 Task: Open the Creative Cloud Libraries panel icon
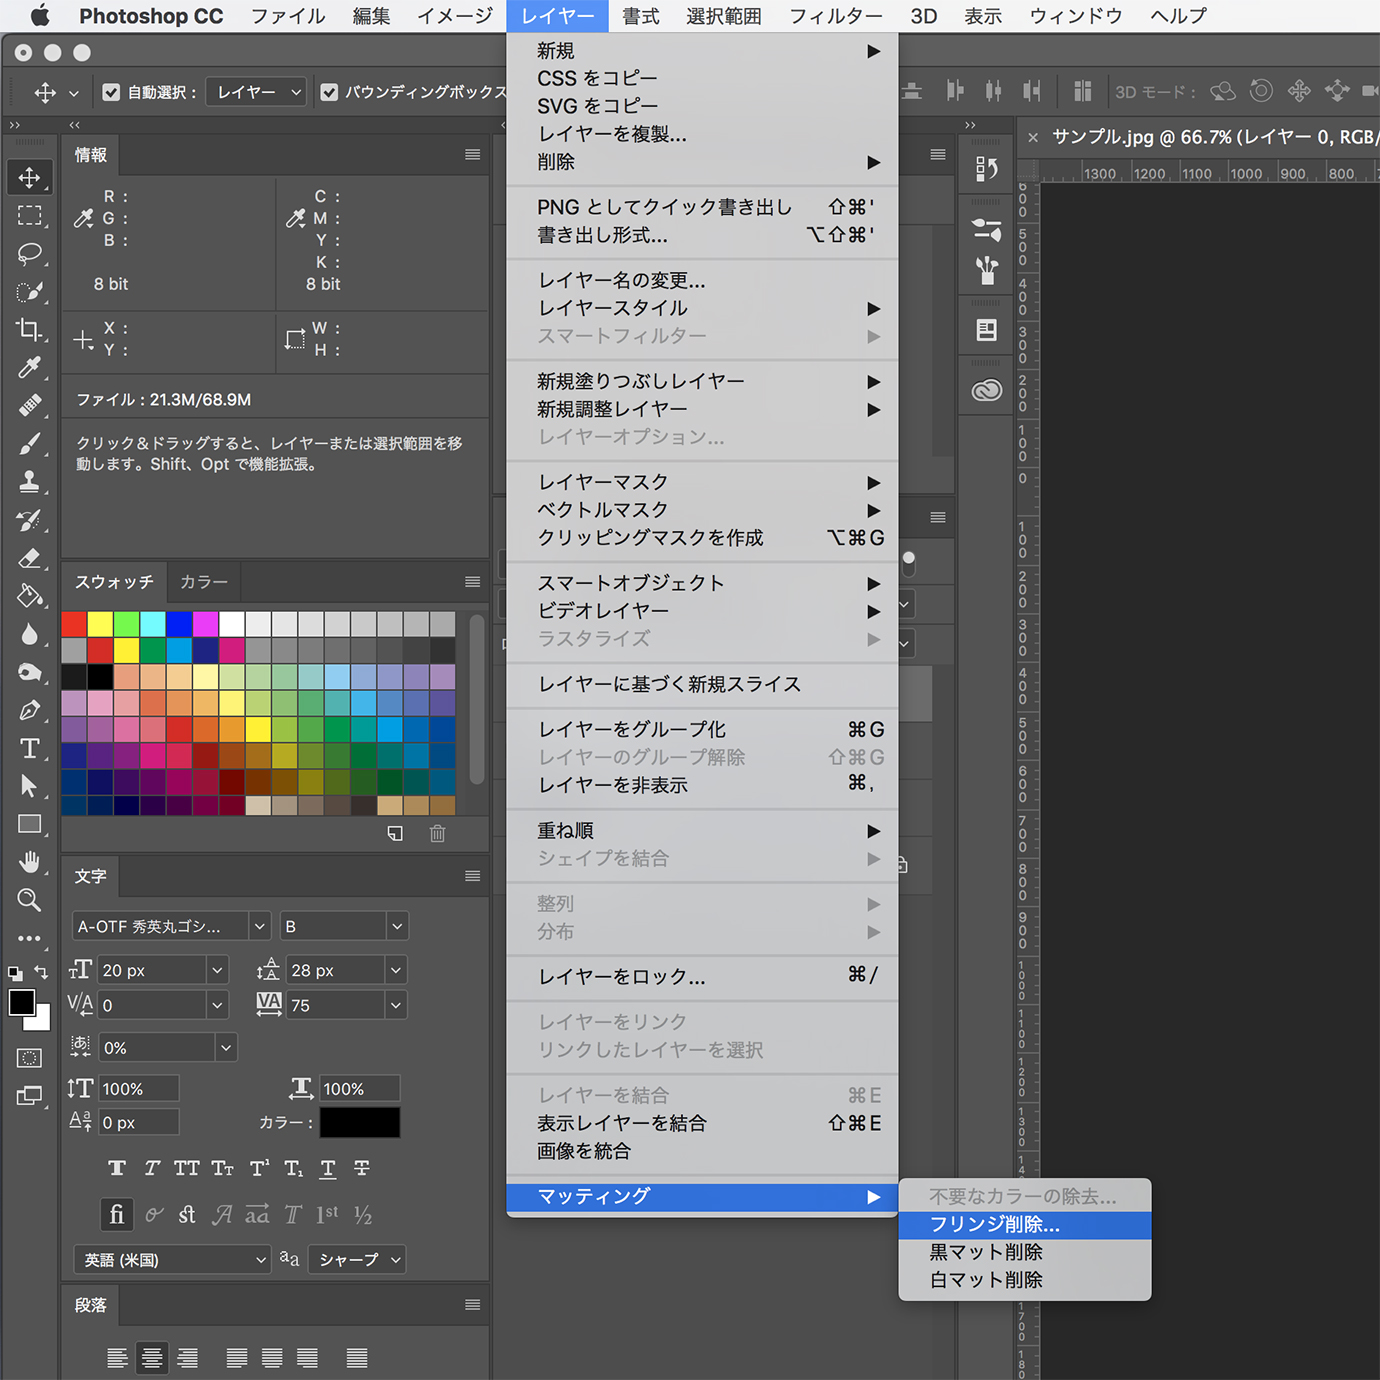coord(986,390)
